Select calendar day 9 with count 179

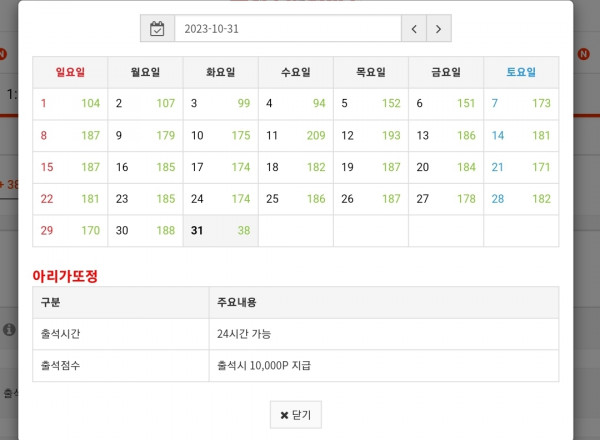click(145, 136)
